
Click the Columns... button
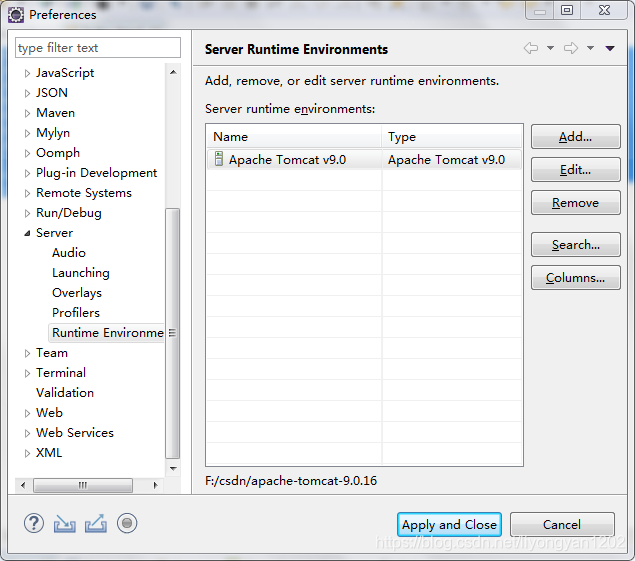[575, 277]
